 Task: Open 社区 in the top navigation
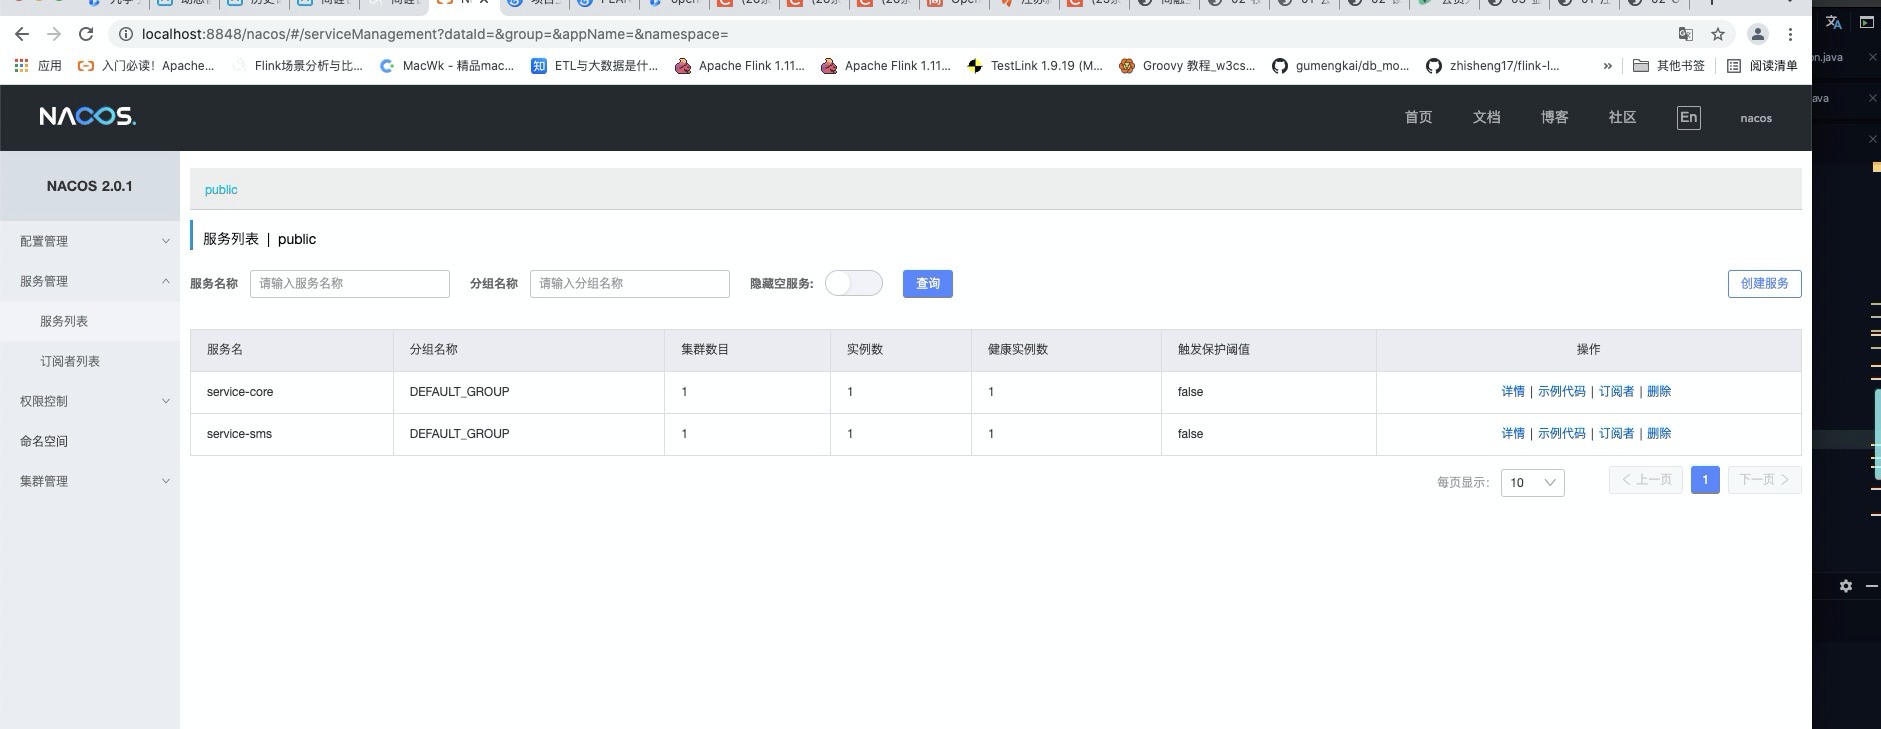coord(1622,117)
